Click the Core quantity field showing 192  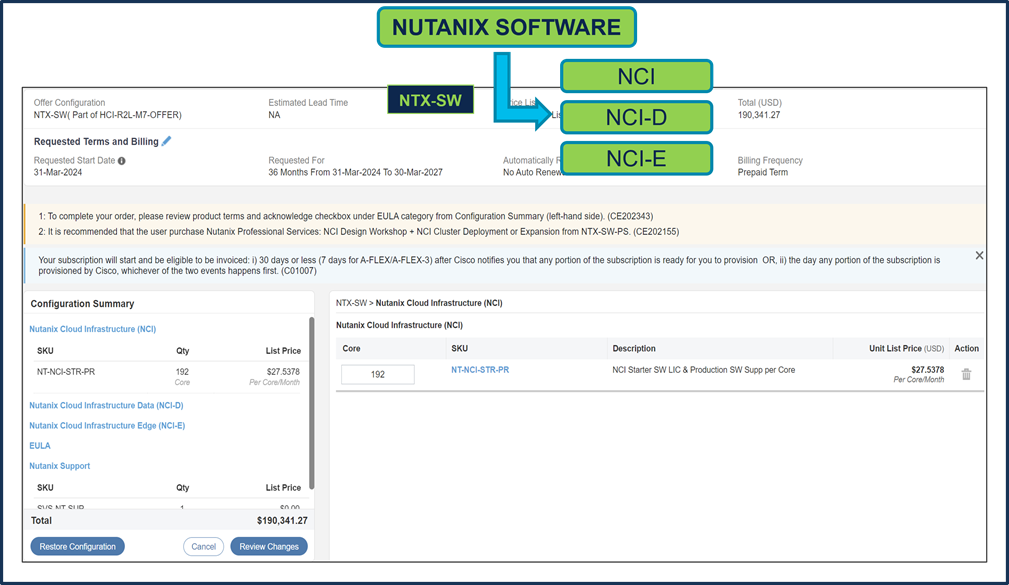pos(378,374)
